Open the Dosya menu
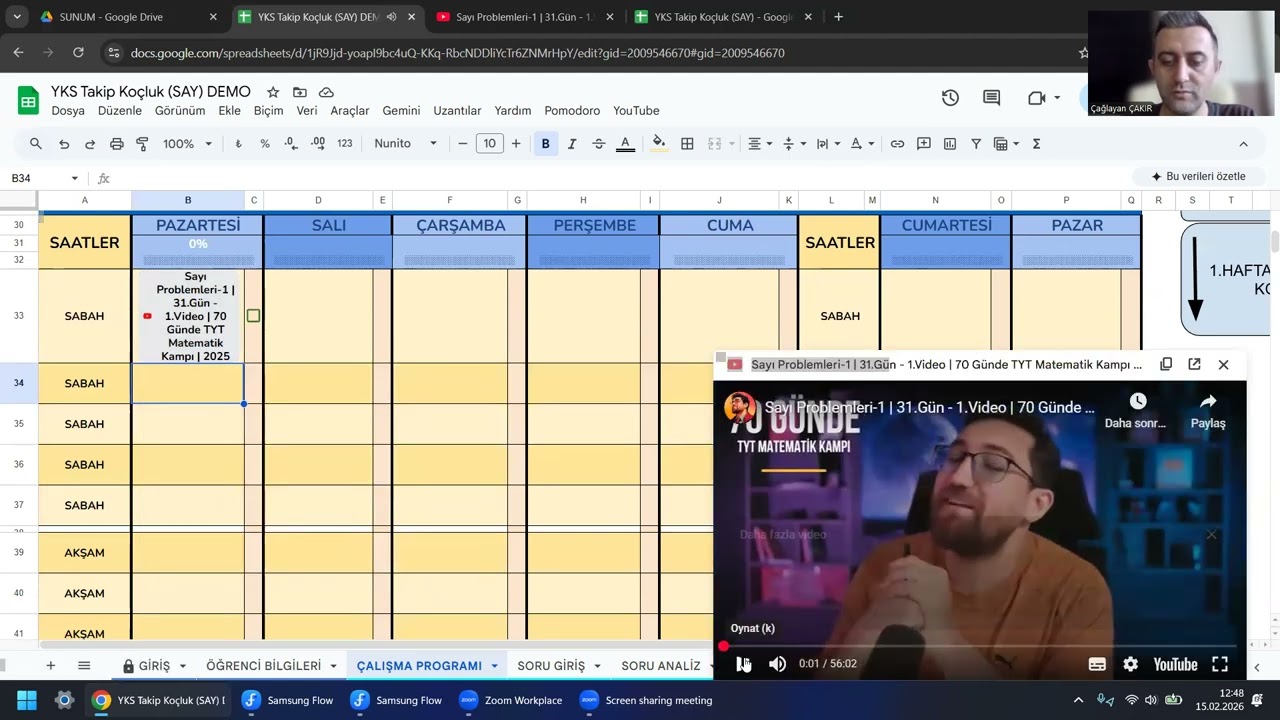The width and height of the screenshot is (1280, 720). [68, 111]
